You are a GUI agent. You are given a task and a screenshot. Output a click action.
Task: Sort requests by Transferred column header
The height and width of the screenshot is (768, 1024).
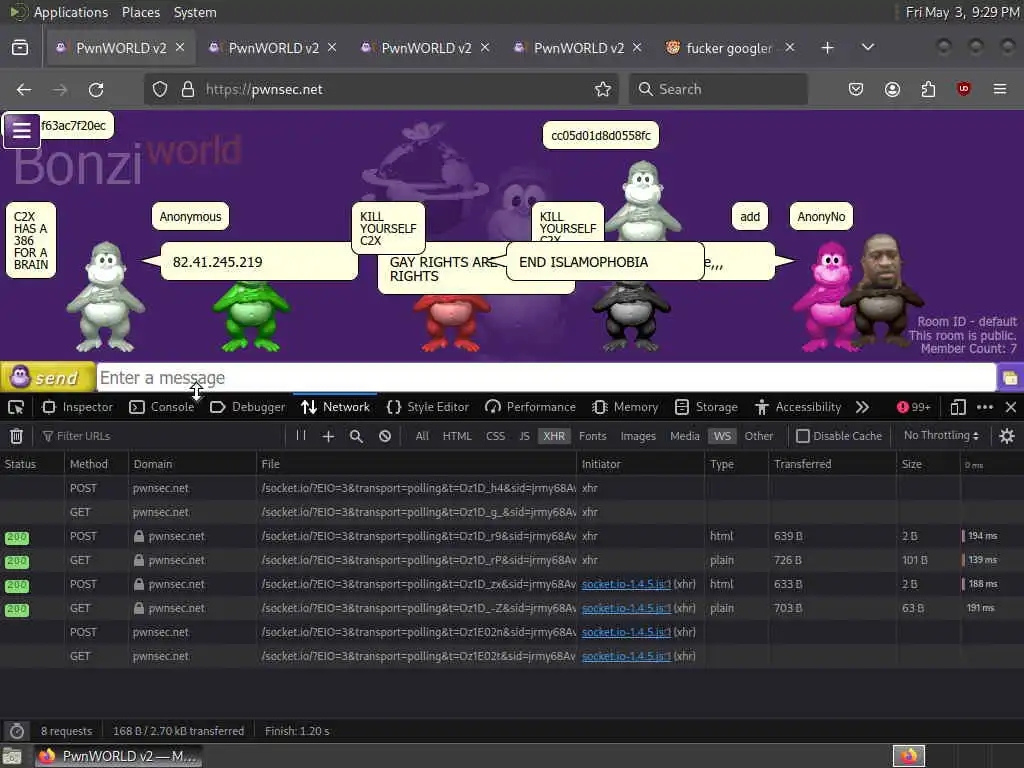tap(832, 464)
